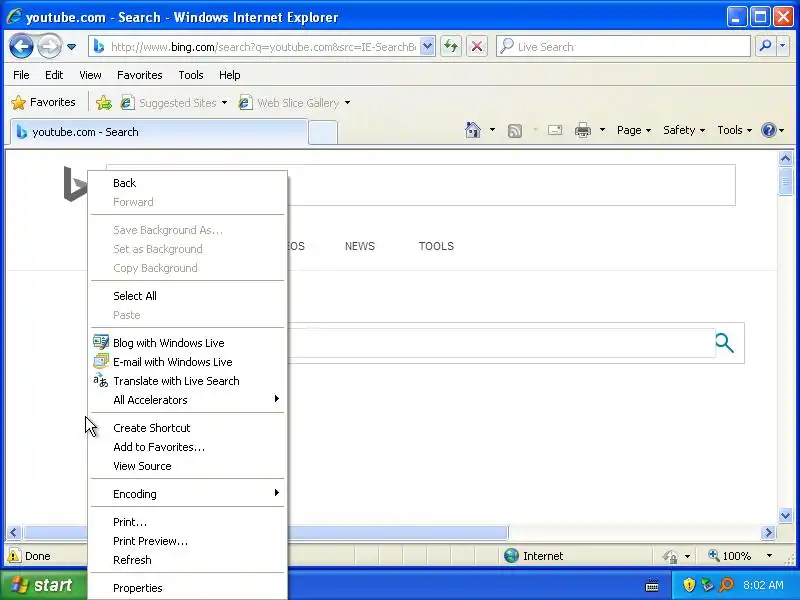Choose Translate with Live Search
The height and width of the screenshot is (600, 800).
click(187, 381)
